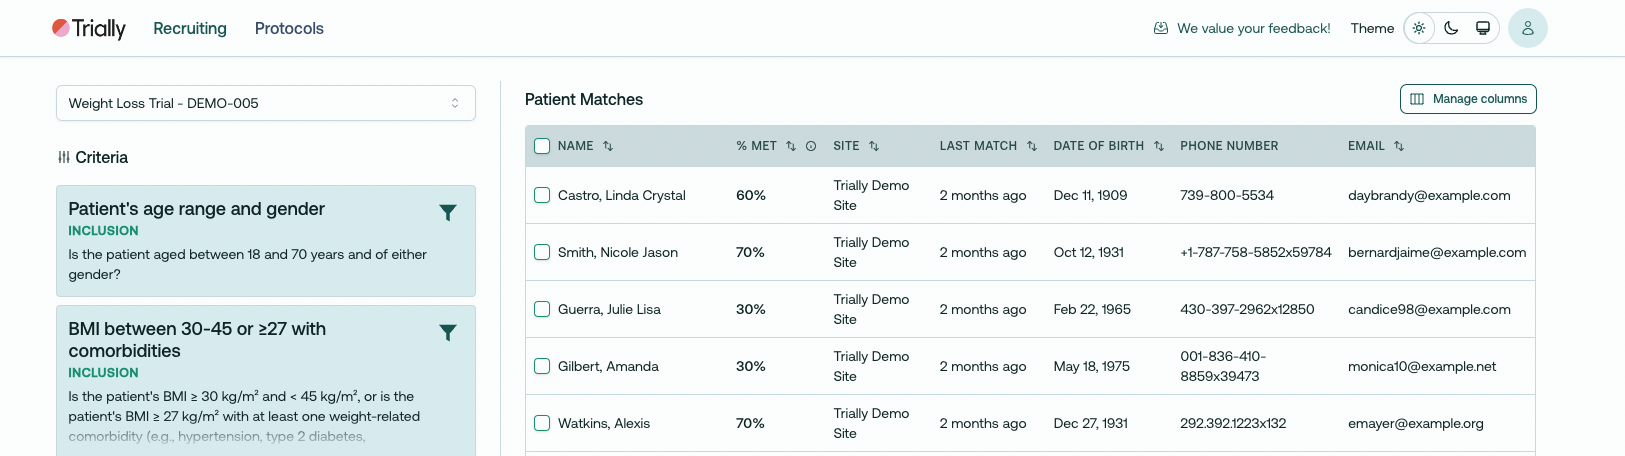The image size is (1625, 456).
Task: Open the We value your feedback link
Action: click(1242, 28)
